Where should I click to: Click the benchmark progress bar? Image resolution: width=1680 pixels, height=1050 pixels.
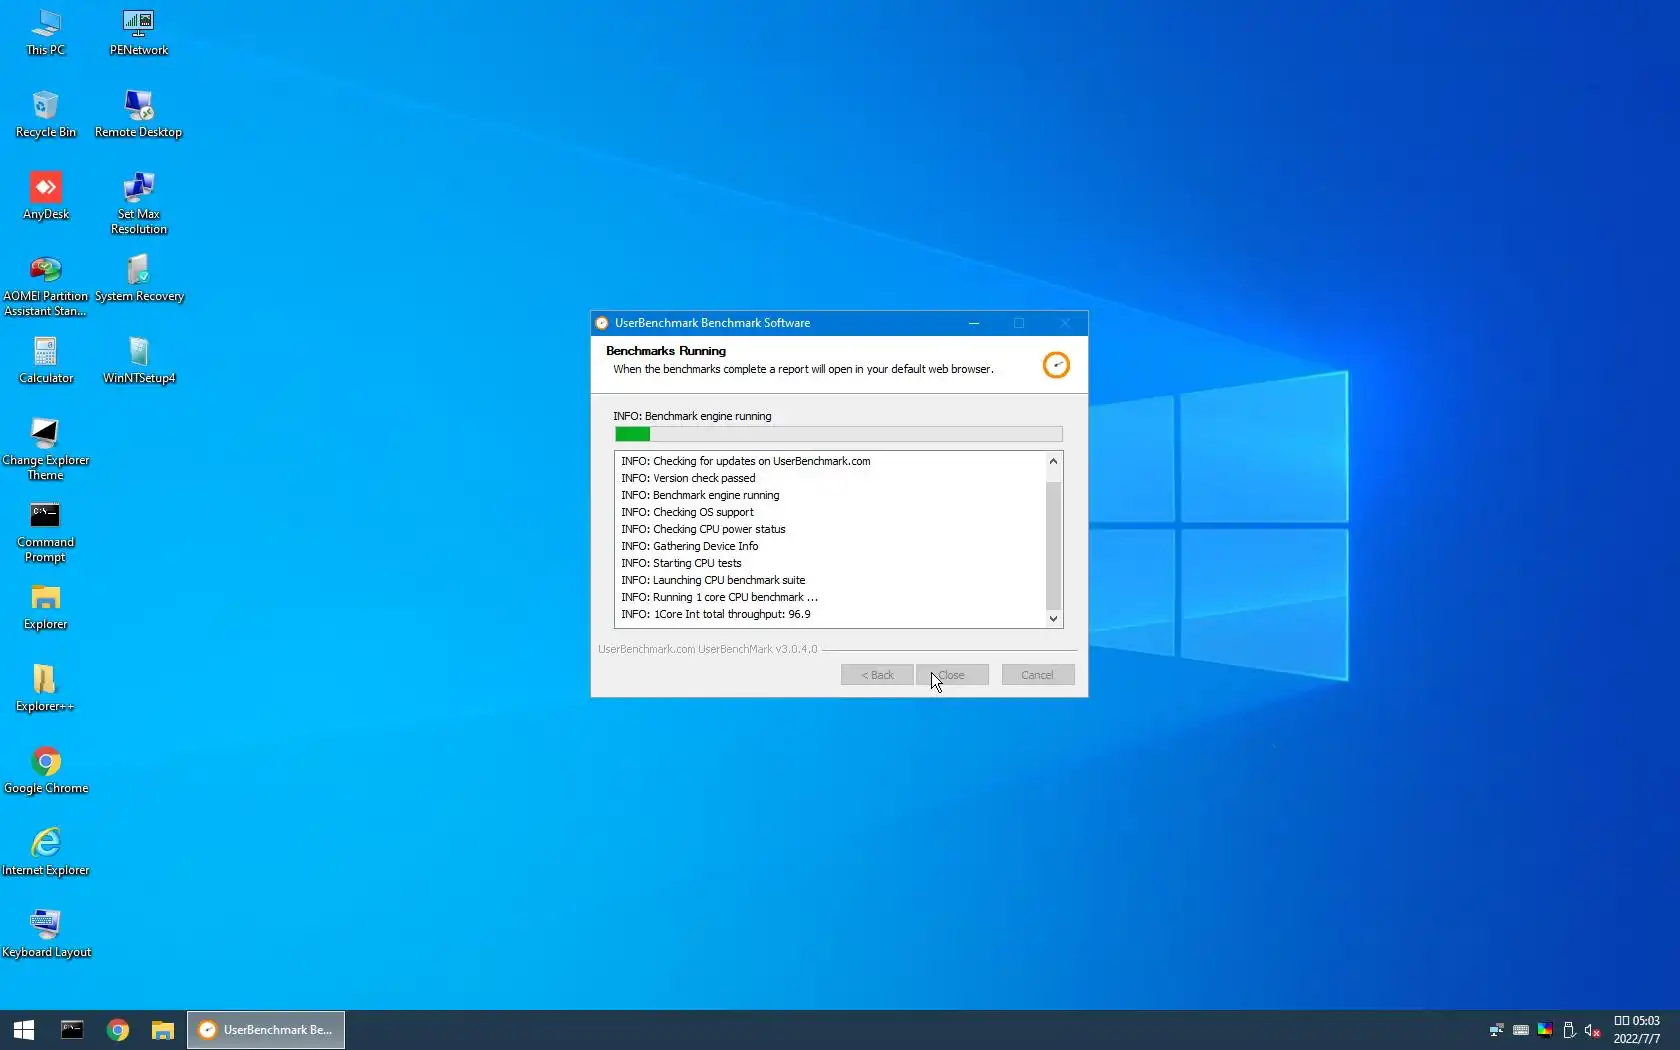[839, 434]
